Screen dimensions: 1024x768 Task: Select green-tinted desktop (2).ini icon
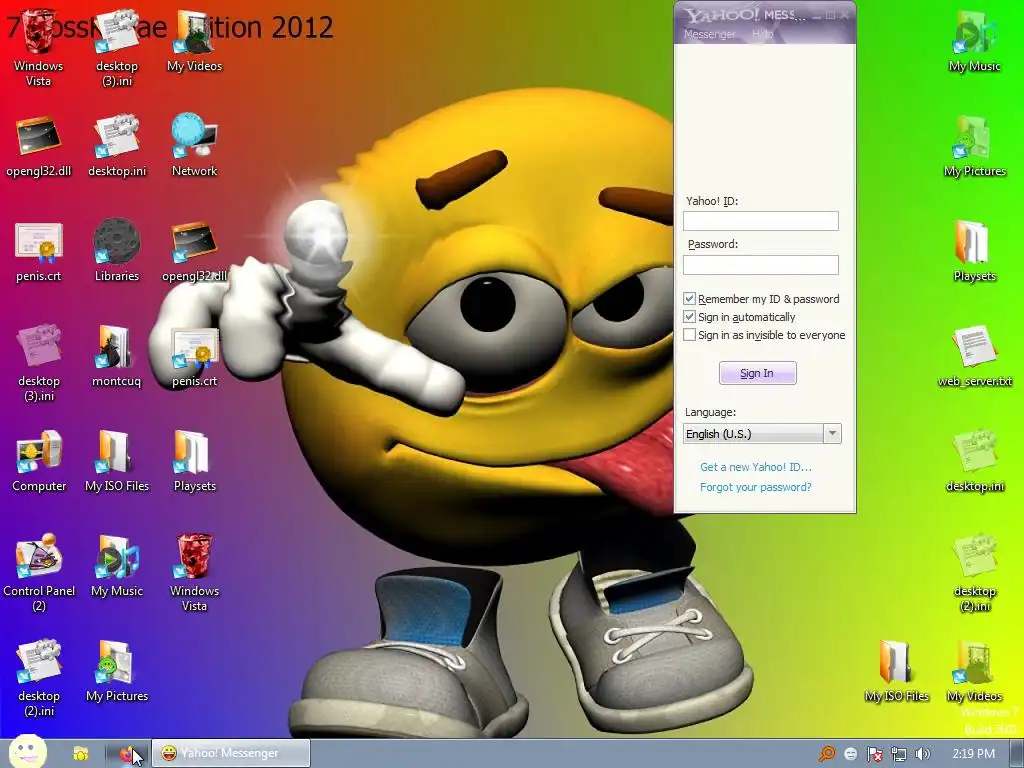click(974, 573)
